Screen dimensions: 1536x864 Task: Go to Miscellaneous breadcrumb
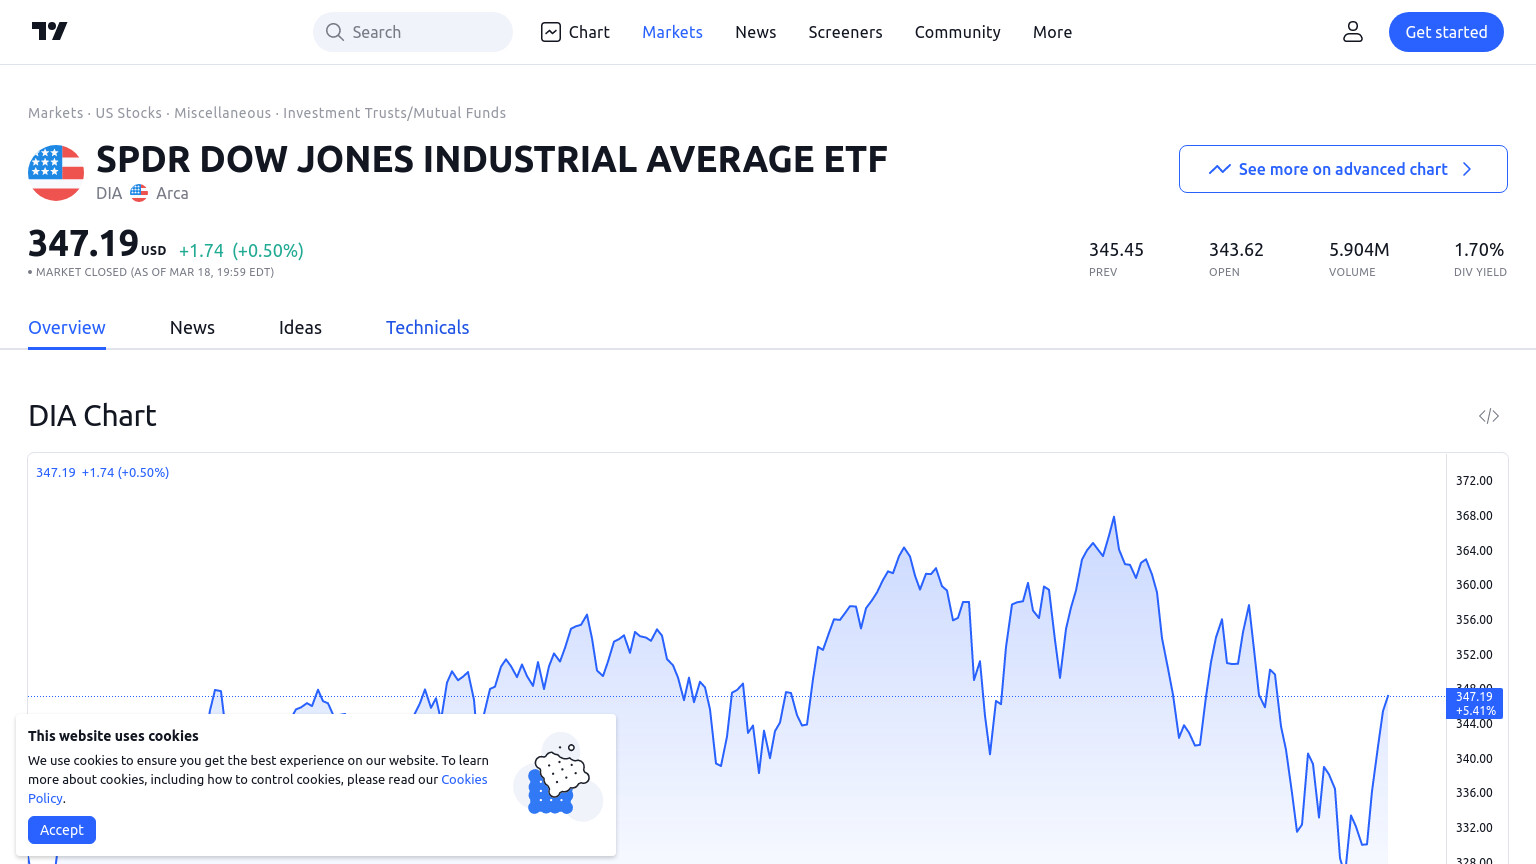click(x=222, y=113)
